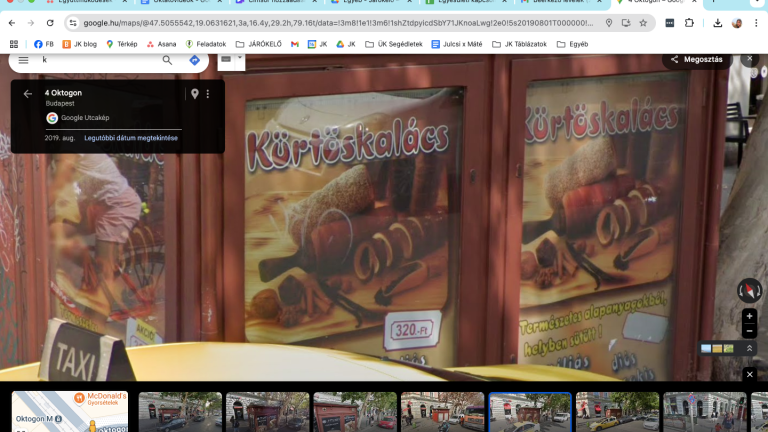Expand the Egyéb bookmarks folder
The width and height of the screenshot is (768, 432).
coord(573,44)
